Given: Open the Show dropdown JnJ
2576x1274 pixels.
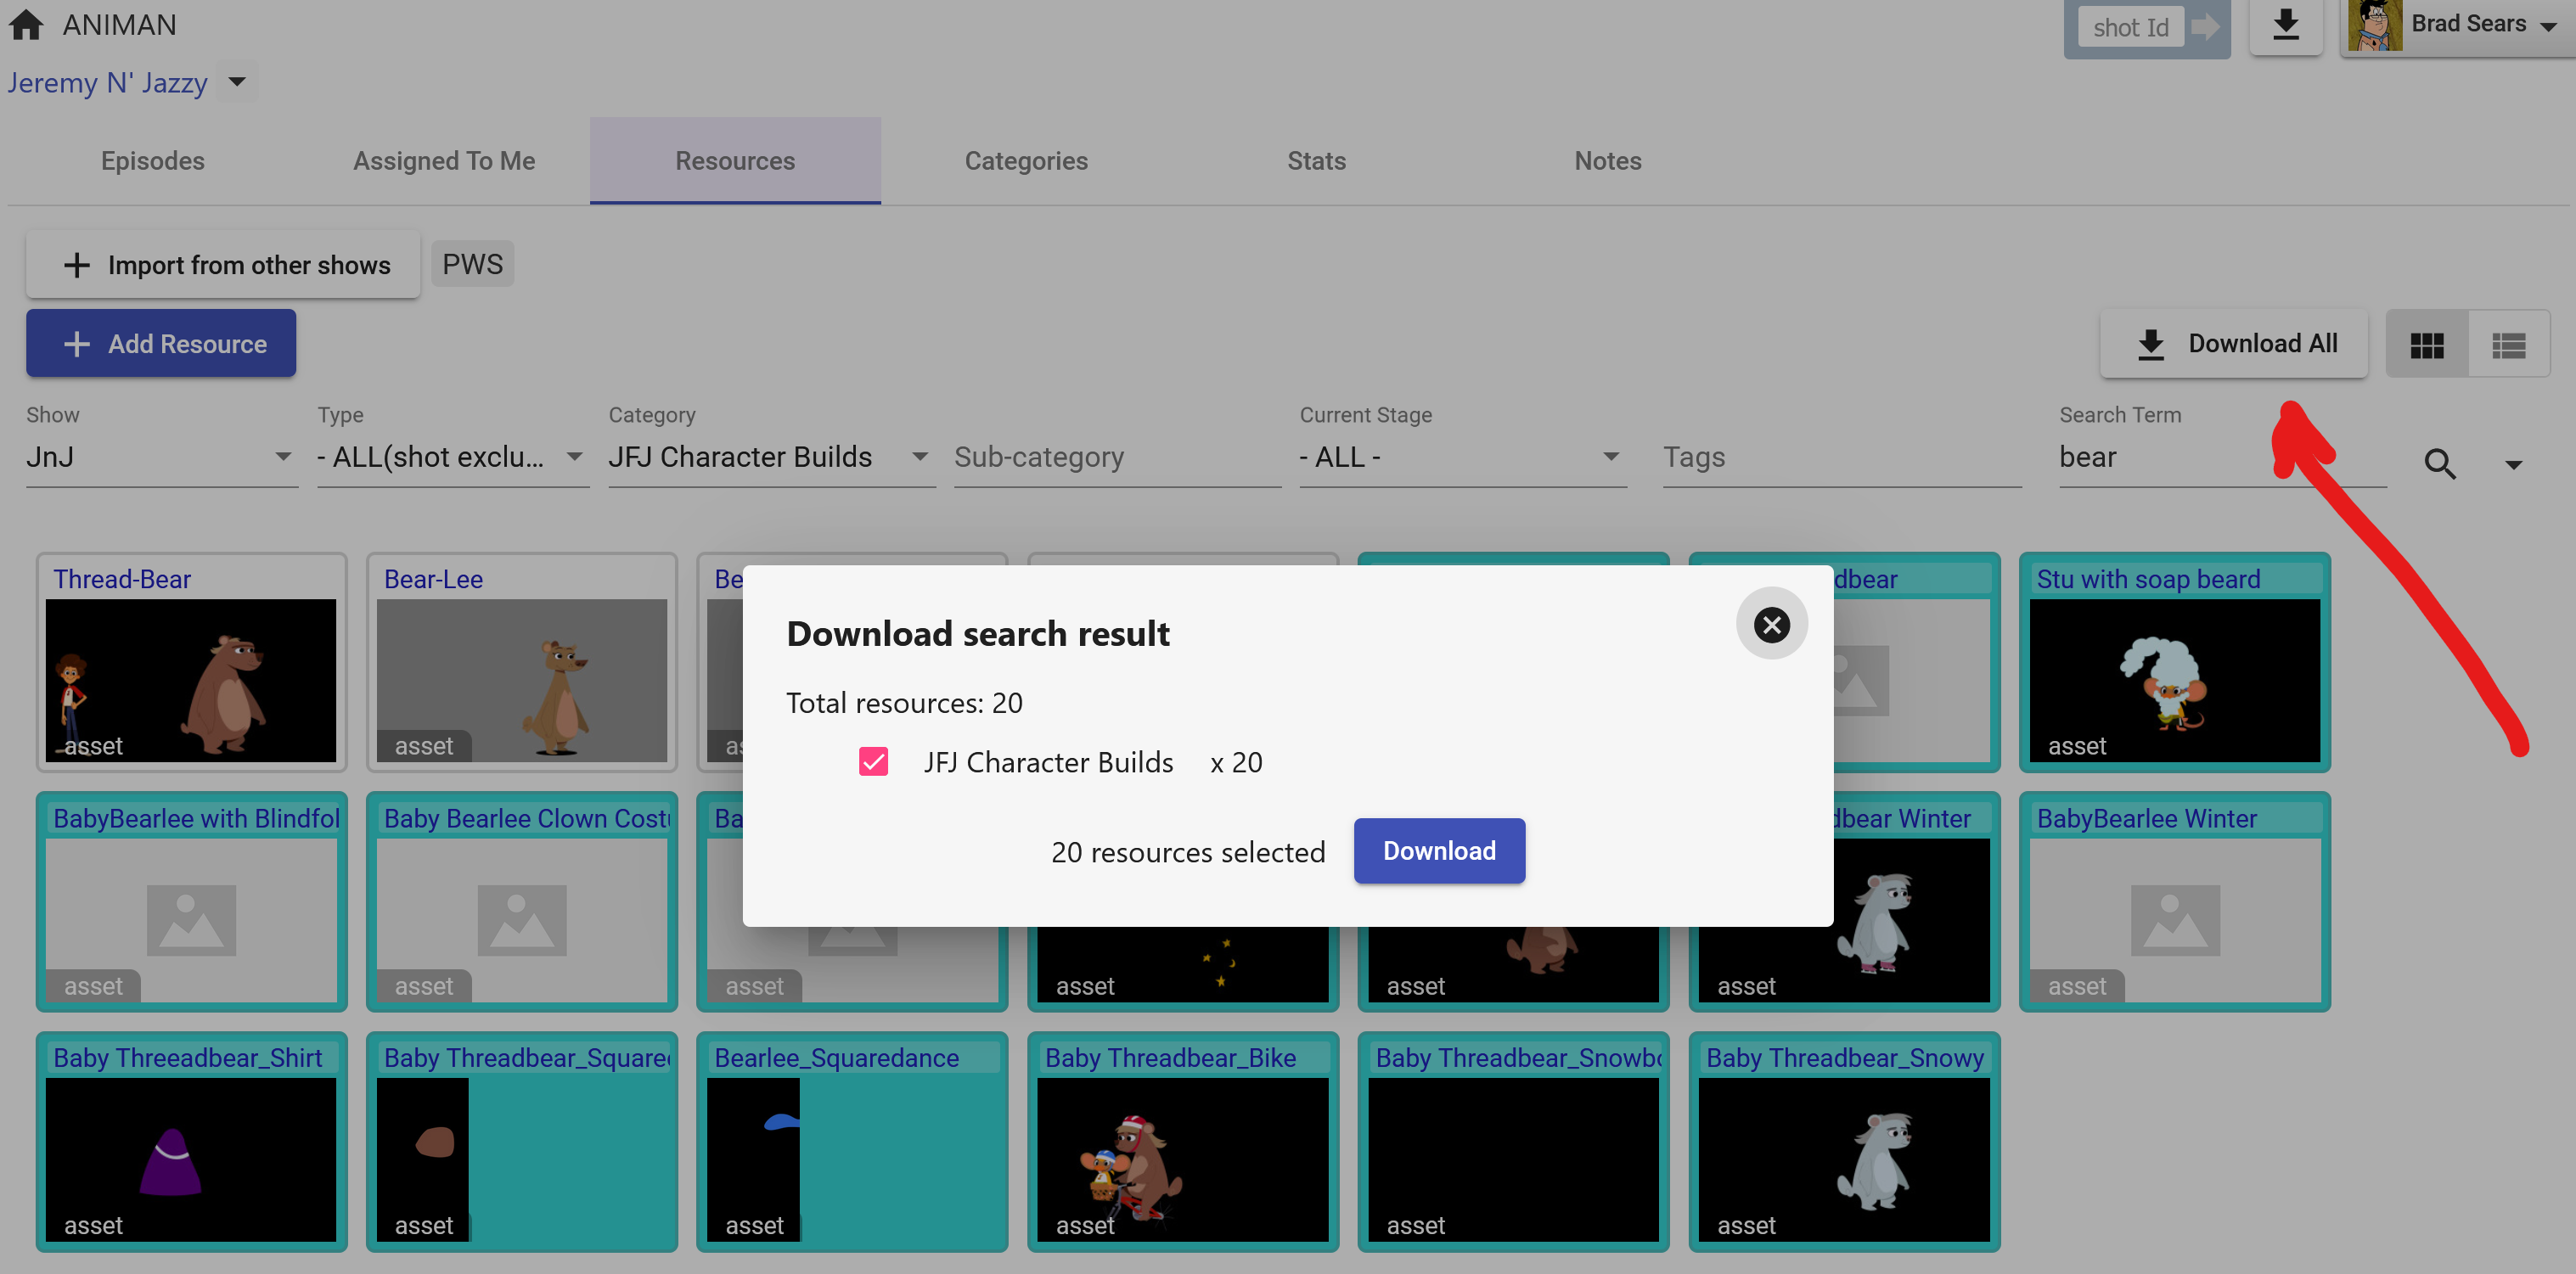Looking at the screenshot, I should (161, 457).
